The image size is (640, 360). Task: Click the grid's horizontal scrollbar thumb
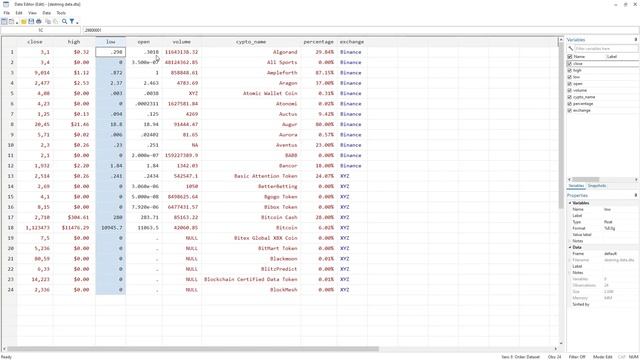[193, 349]
